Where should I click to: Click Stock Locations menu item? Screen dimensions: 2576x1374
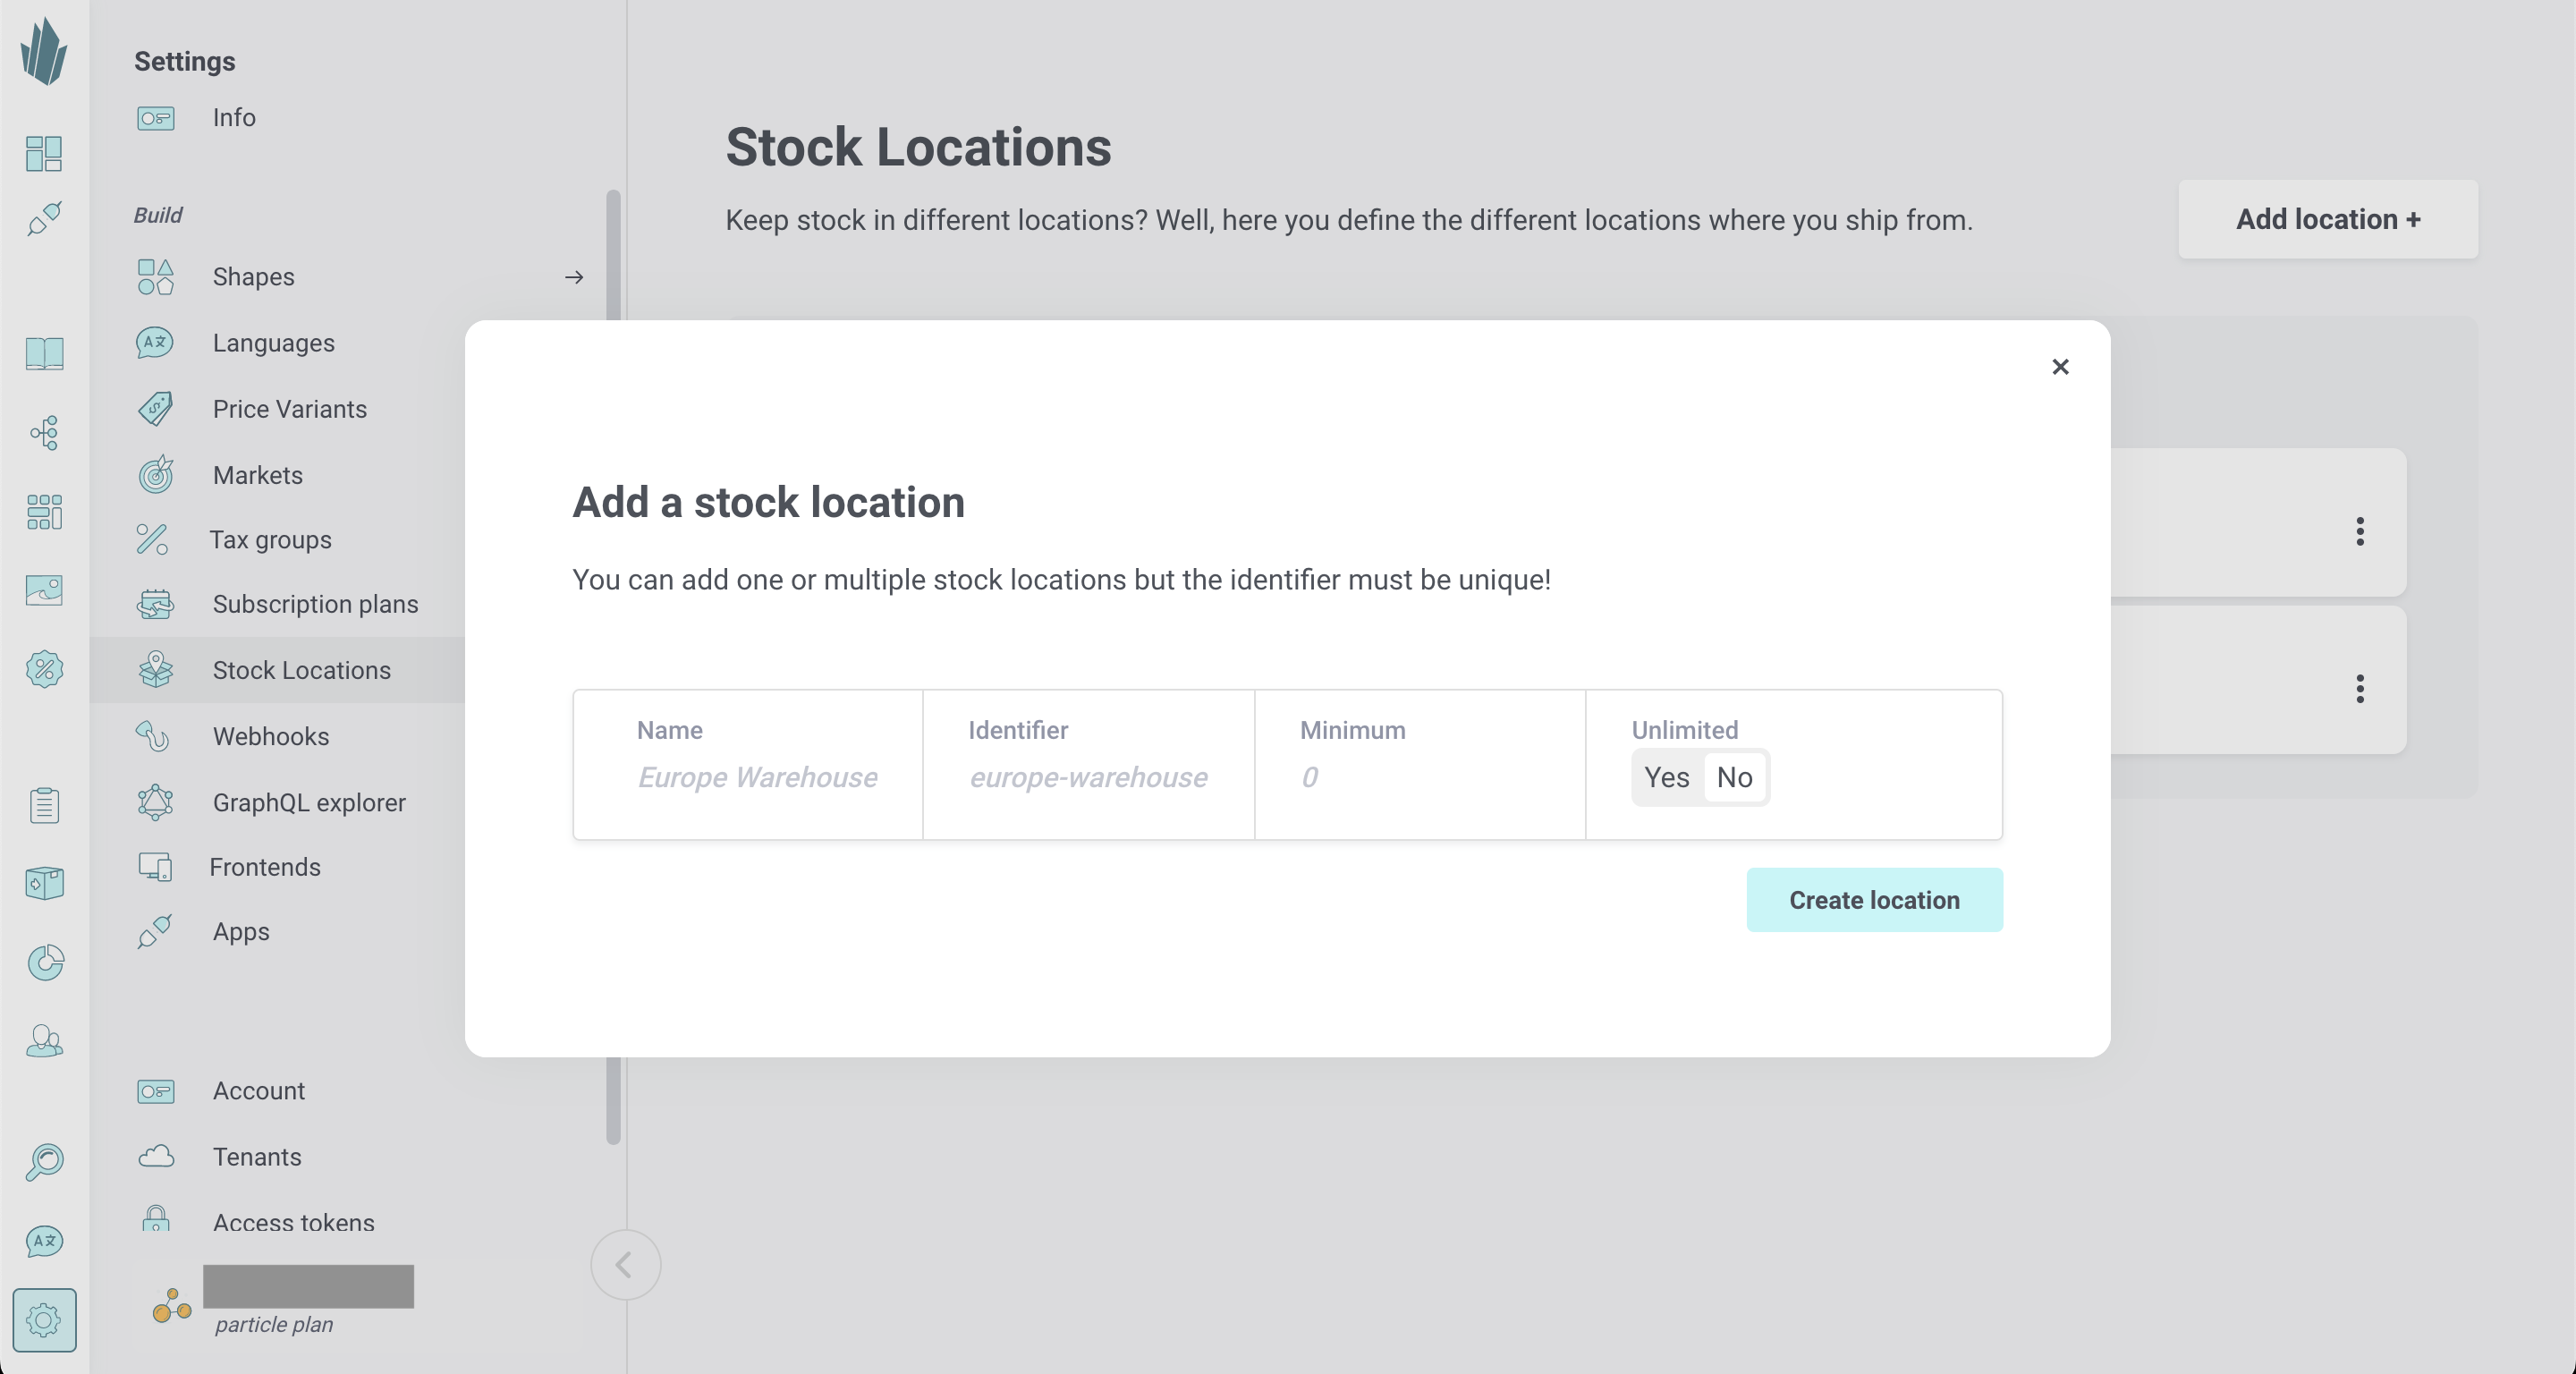coord(301,670)
